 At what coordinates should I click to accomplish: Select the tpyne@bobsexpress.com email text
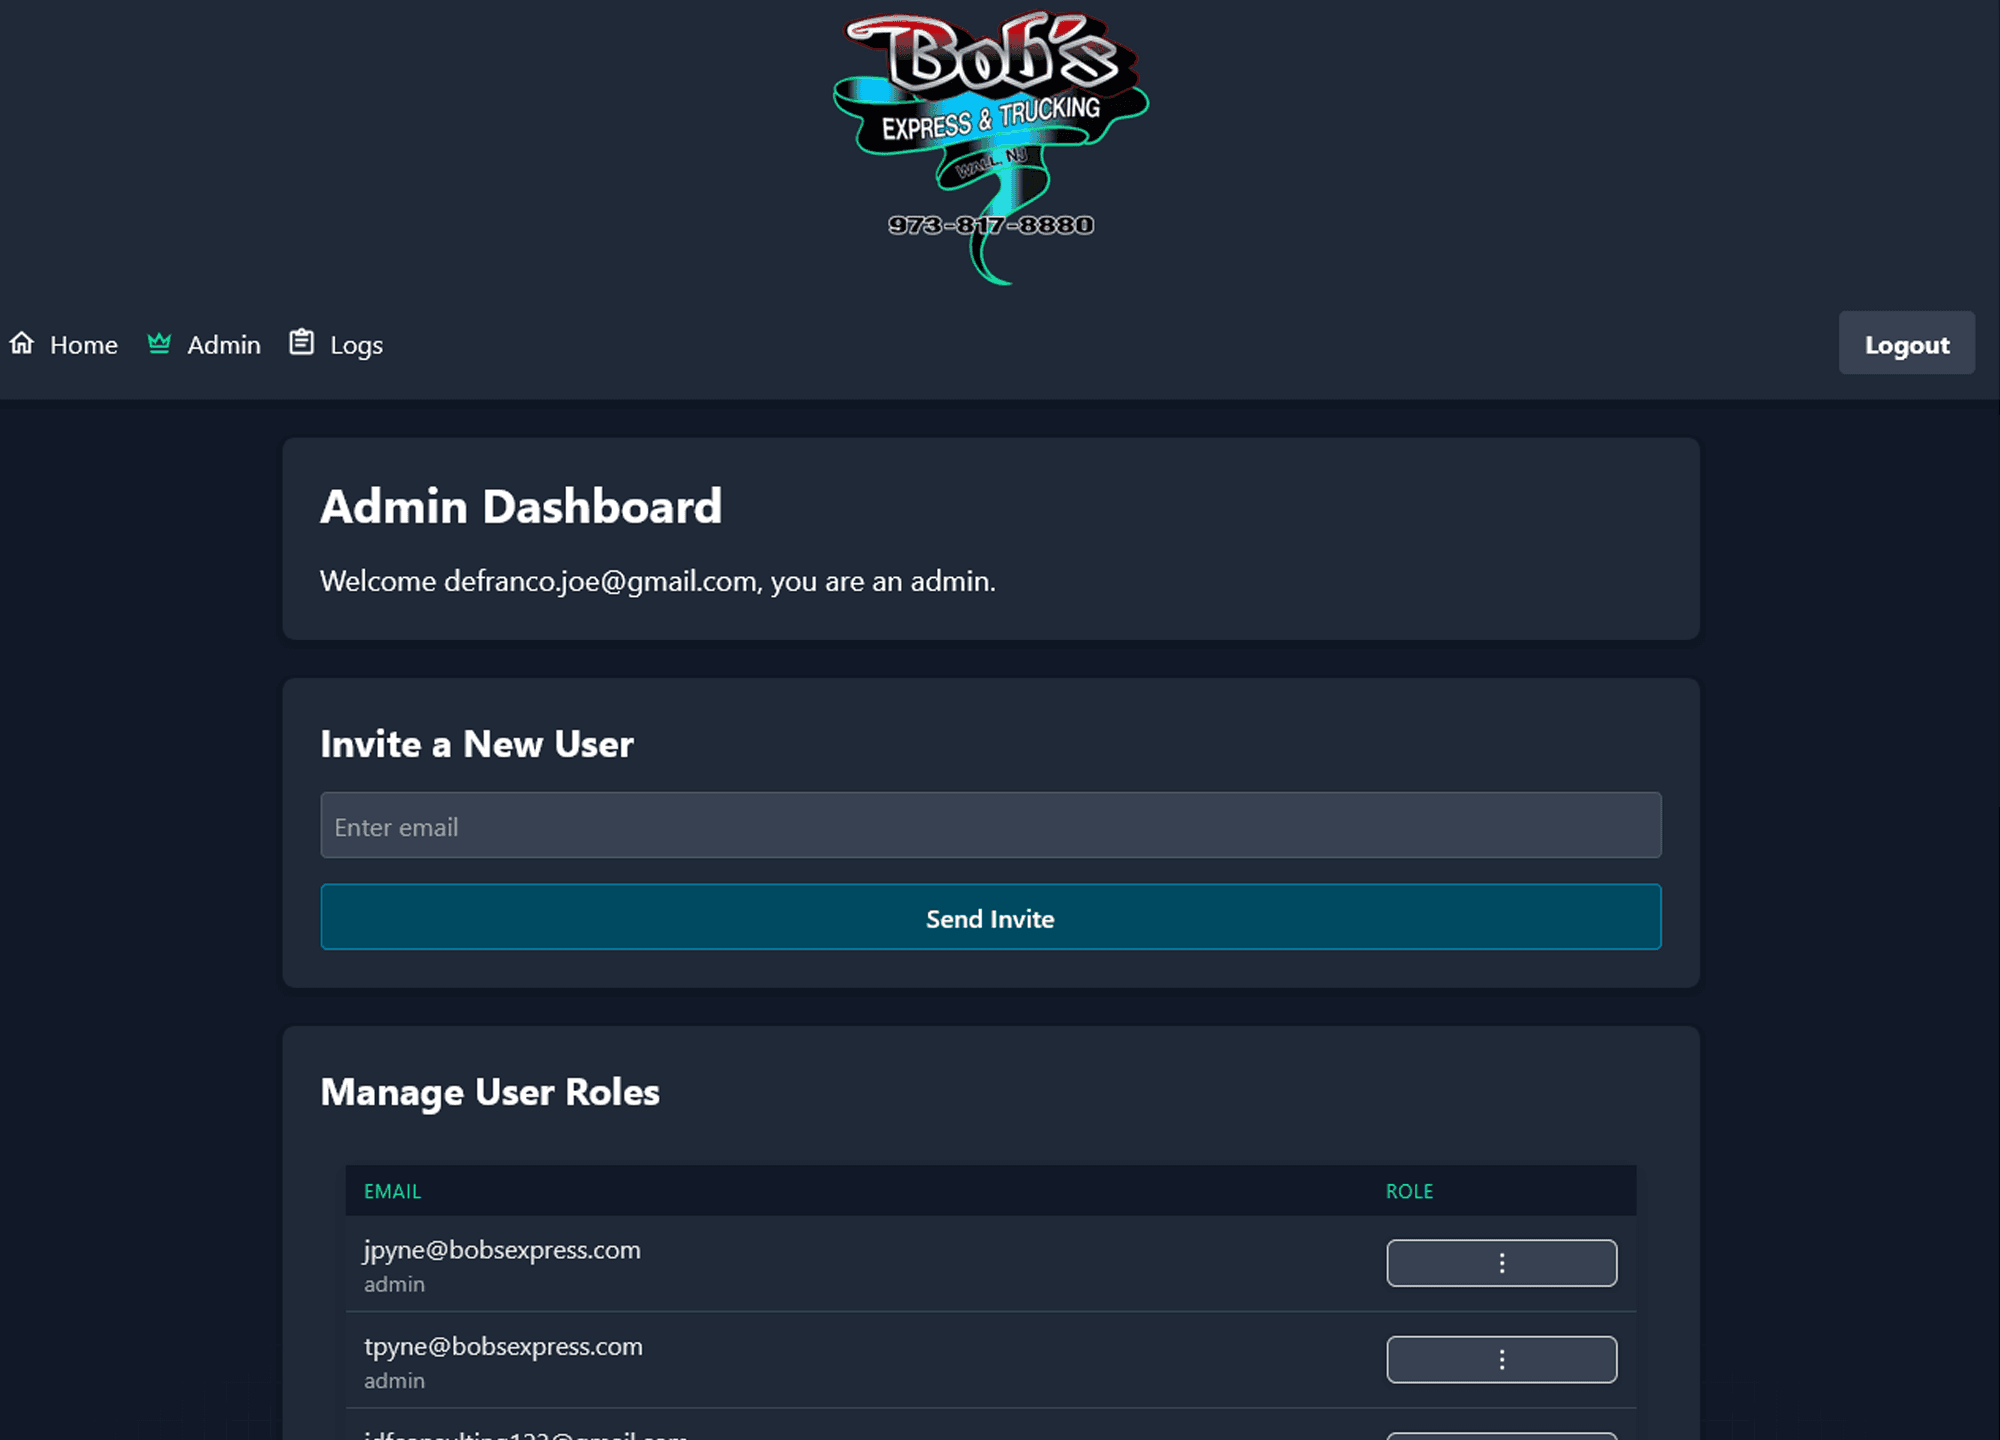503,1347
